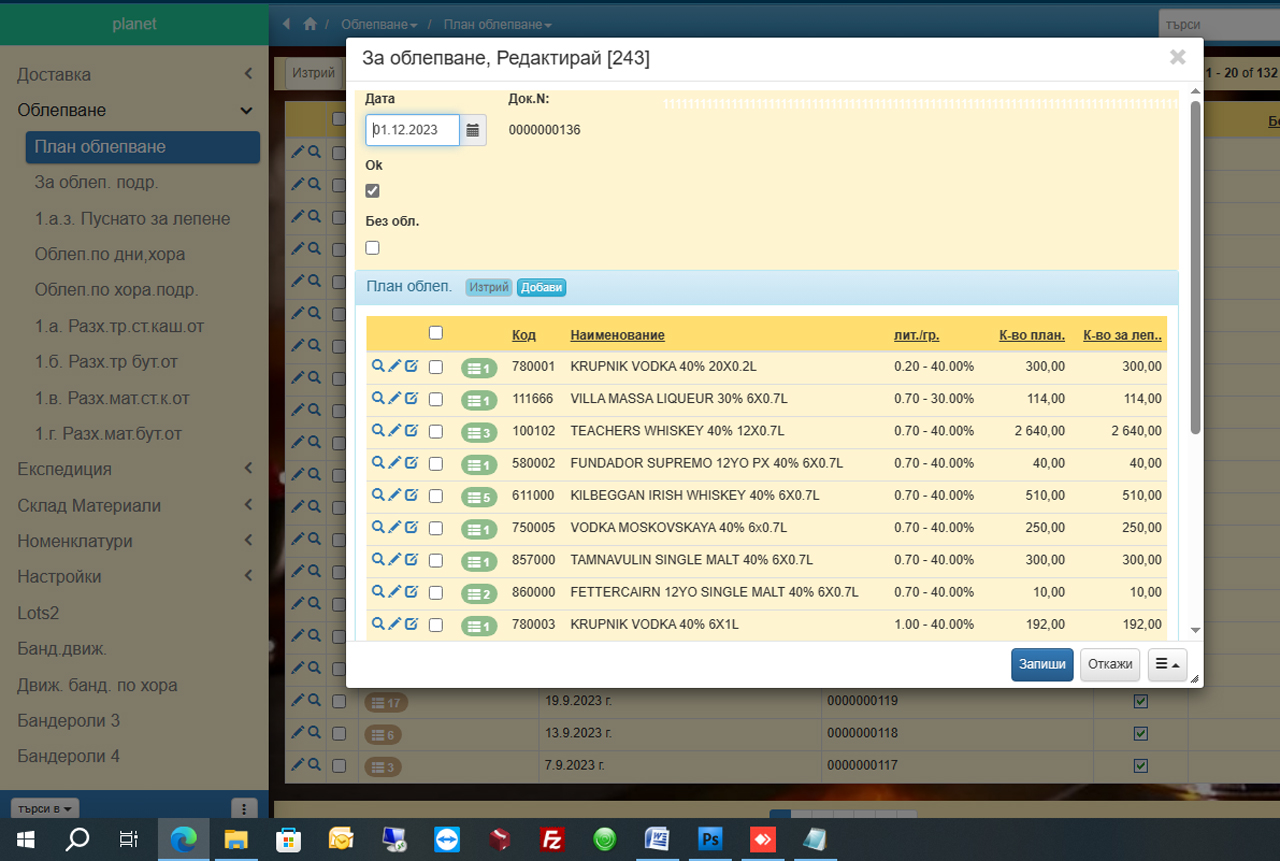This screenshot has height=861, width=1280.
Task: Sort table by Код column header
Action: (x=523, y=335)
